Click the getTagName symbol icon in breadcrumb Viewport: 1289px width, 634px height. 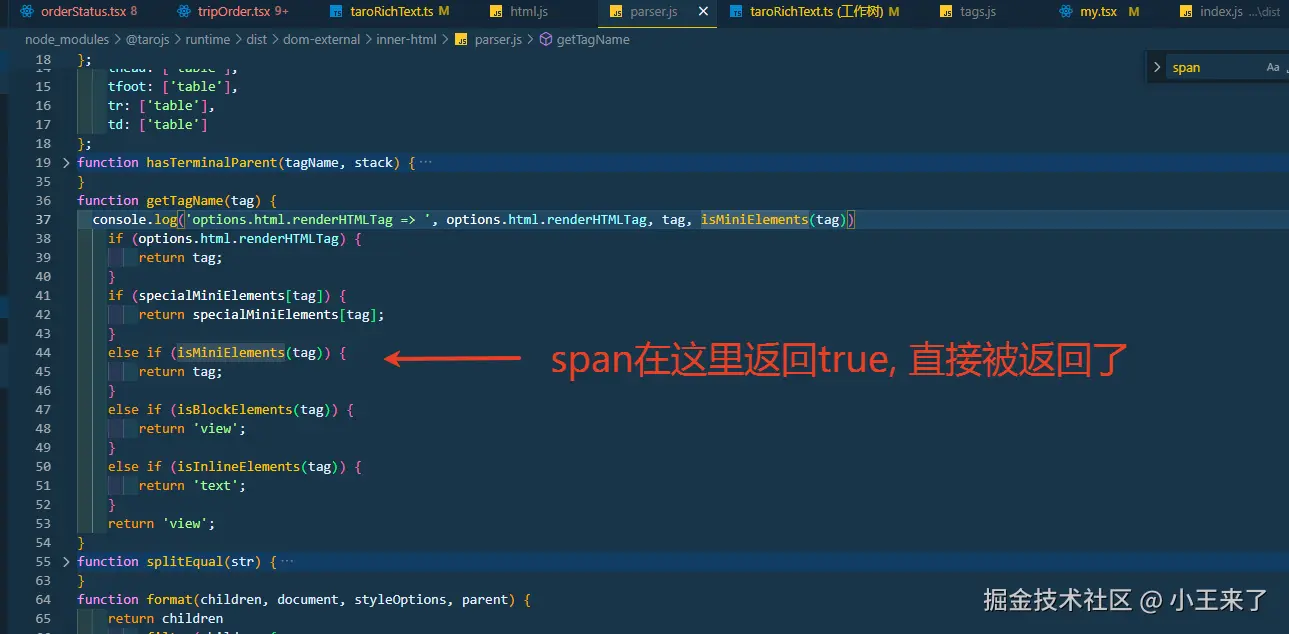pyautogui.click(x=546, y=39)
